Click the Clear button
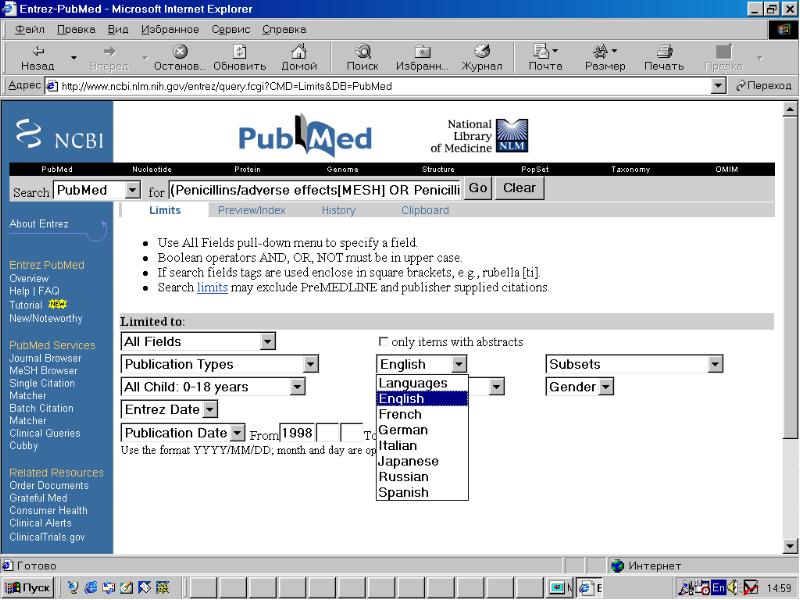The image size is (800, 600). pos(519,188)
